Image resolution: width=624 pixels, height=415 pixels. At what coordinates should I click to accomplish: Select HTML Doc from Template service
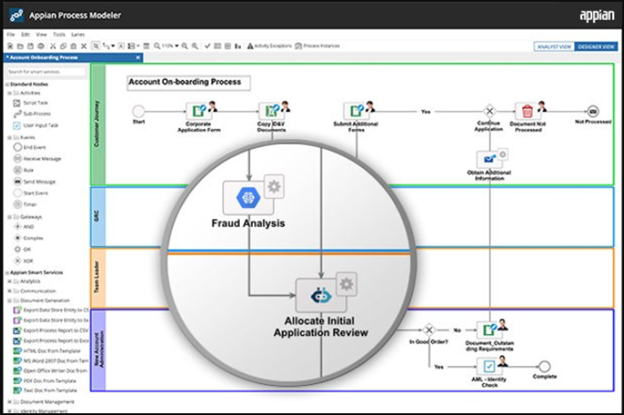pyautogui.click(x=47, y=351)
